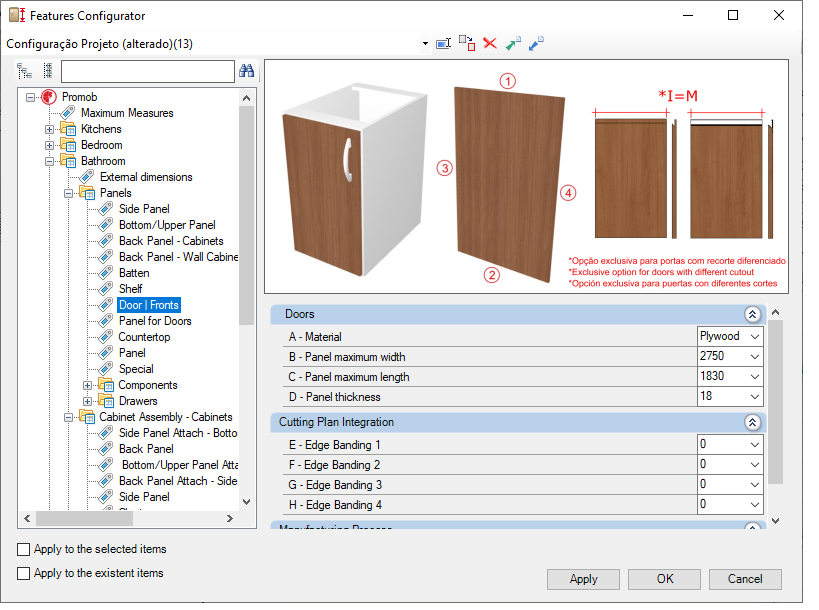Image resolution: width=819 pixels, height=610 pixels.
Task: Open the Edge Banding 4 dropdown
Action: pos(755,505)
